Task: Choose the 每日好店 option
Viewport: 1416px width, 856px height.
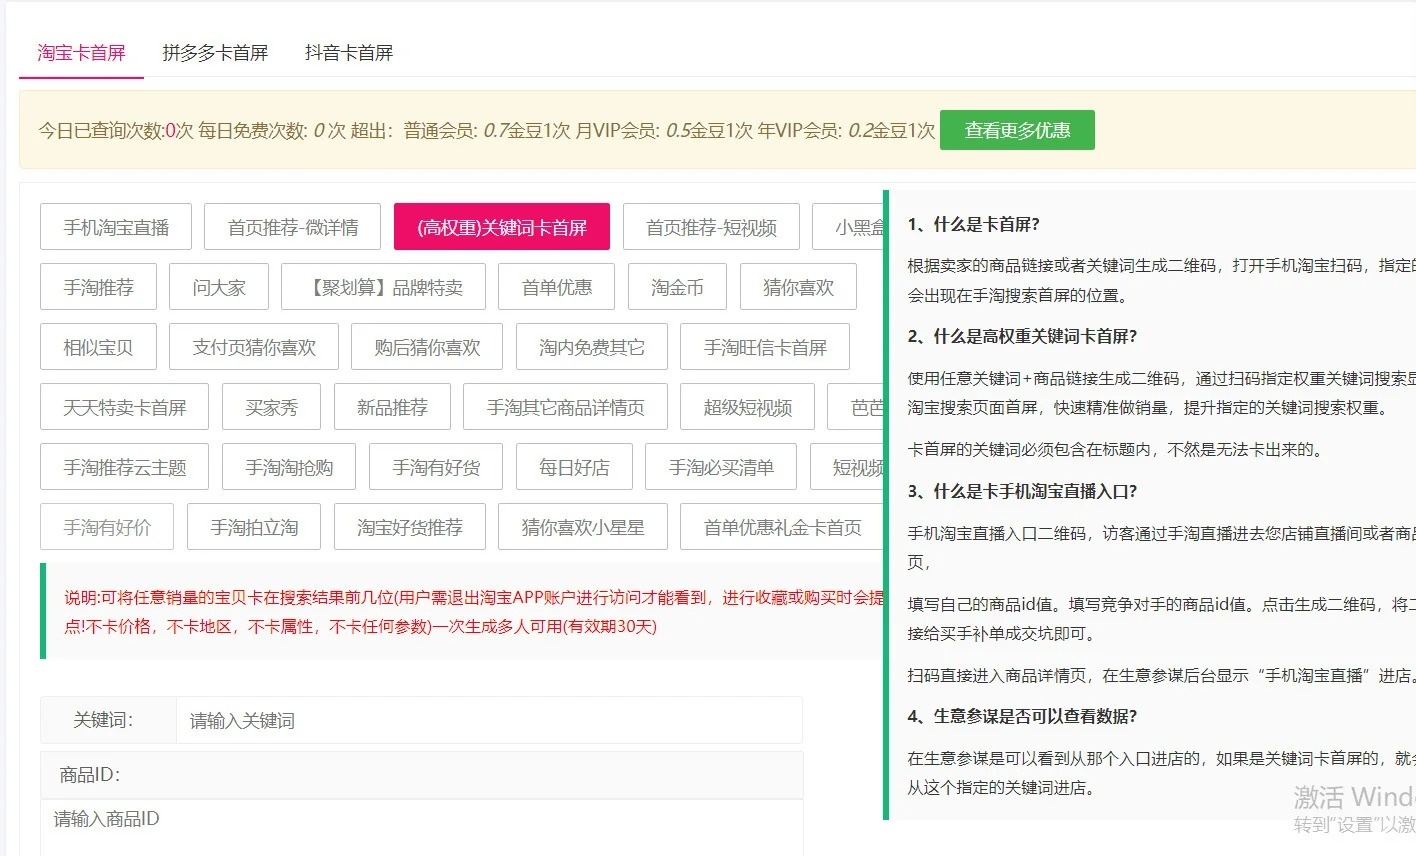Action: coord(574,467)
